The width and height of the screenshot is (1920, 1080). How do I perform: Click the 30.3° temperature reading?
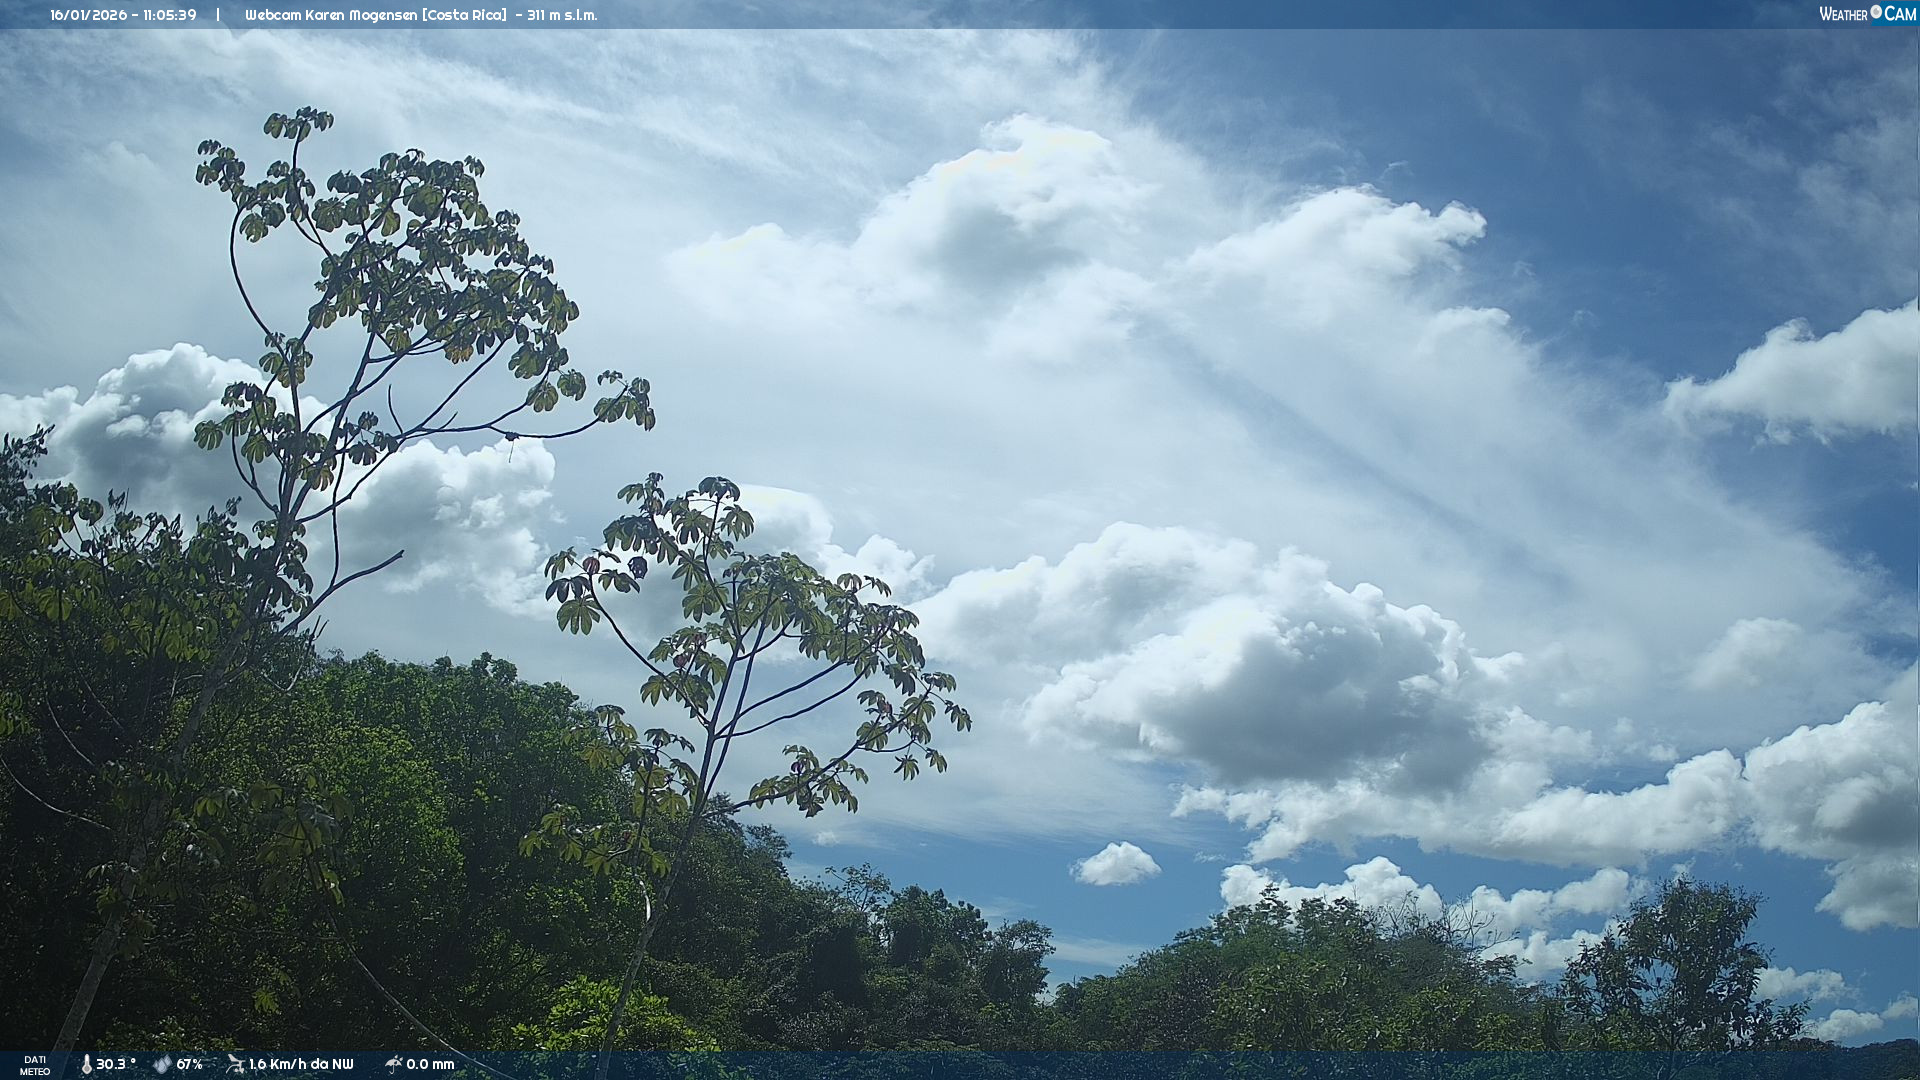(x=116, y=1064)
